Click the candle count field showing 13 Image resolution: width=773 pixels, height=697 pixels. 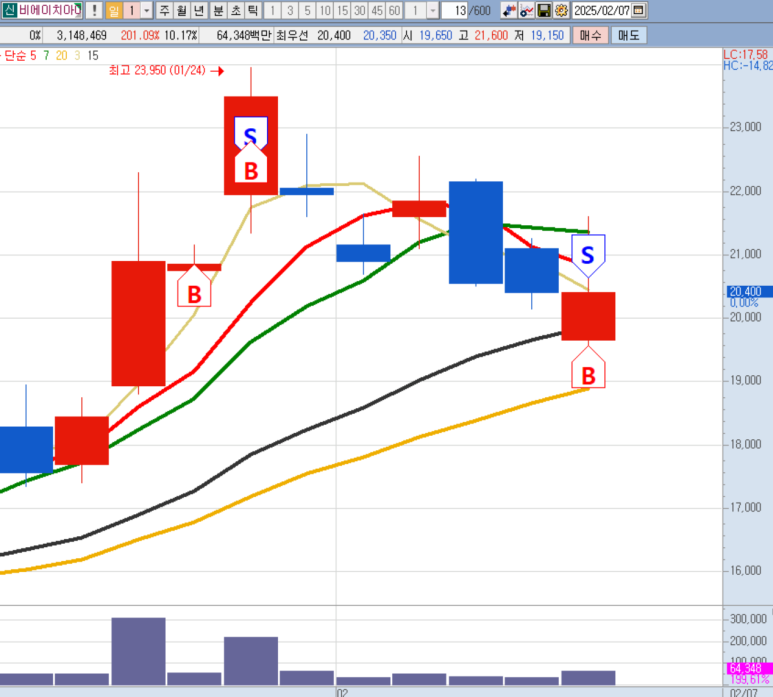(455, 10)
